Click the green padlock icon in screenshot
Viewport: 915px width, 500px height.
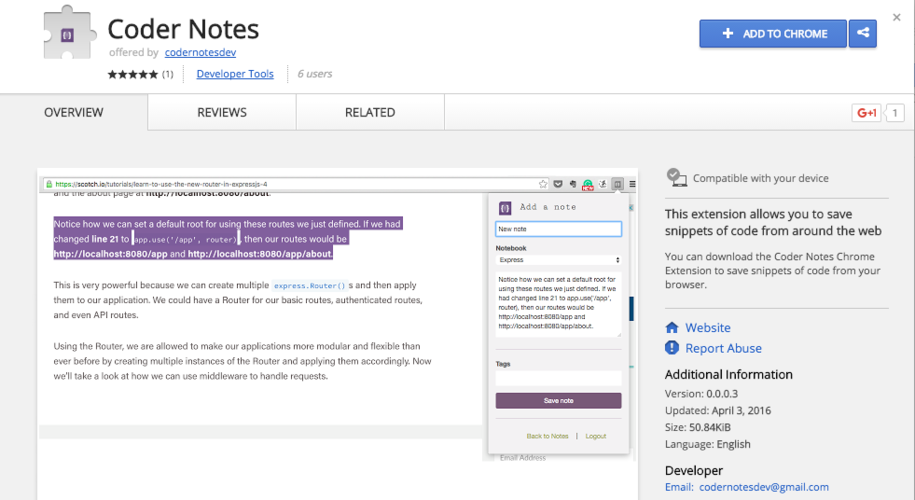(x=49, y=184)
